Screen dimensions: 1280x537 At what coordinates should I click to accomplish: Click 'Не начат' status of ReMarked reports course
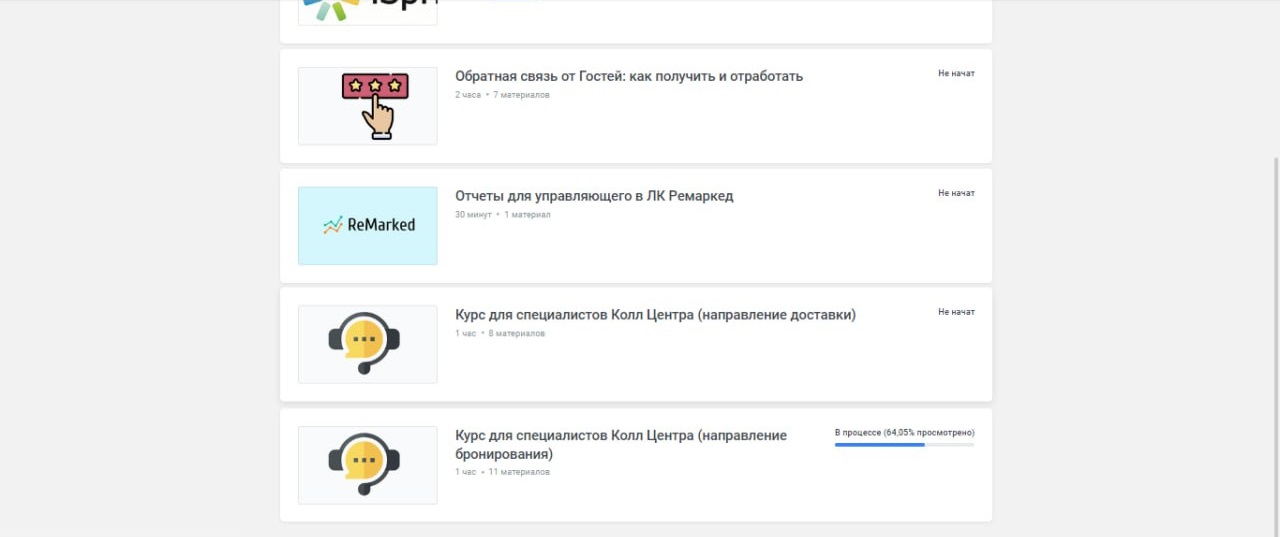tap(956, 193)
